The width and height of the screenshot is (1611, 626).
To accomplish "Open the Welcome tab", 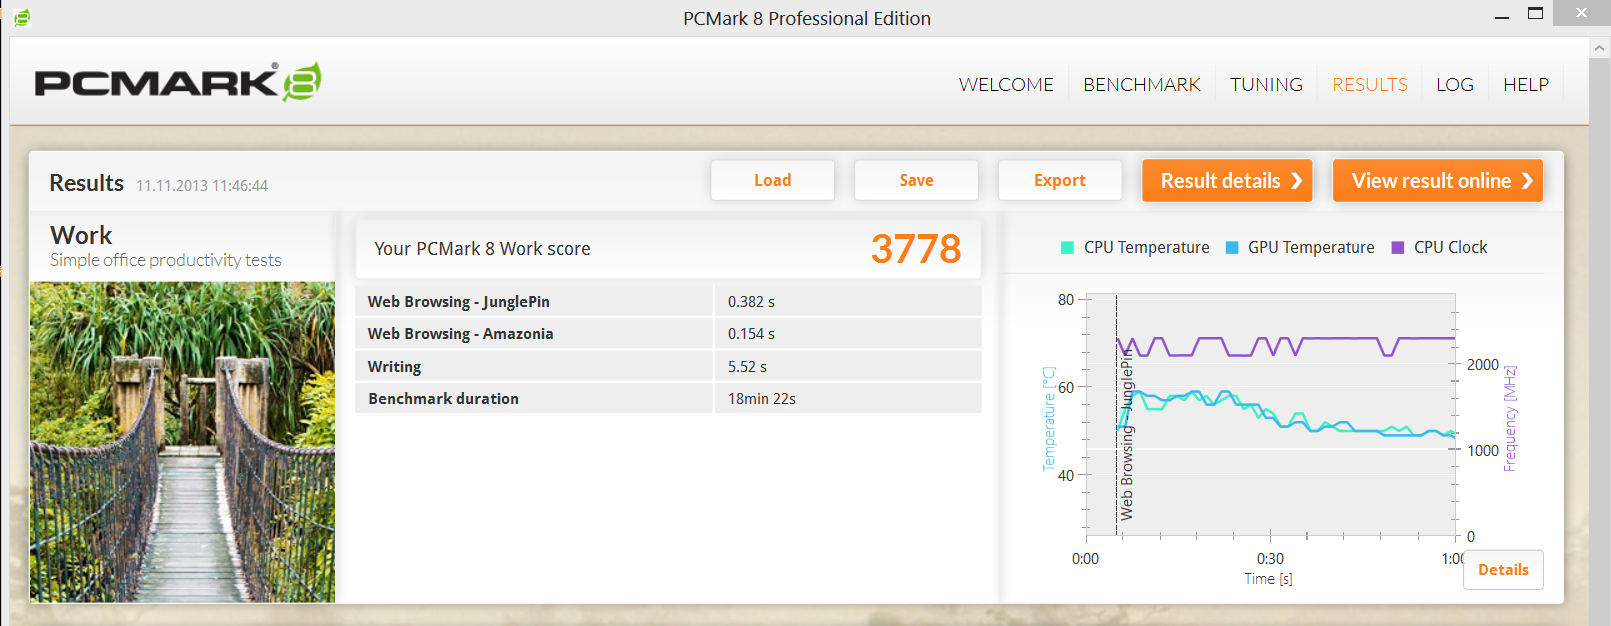I will point(1006,85).
